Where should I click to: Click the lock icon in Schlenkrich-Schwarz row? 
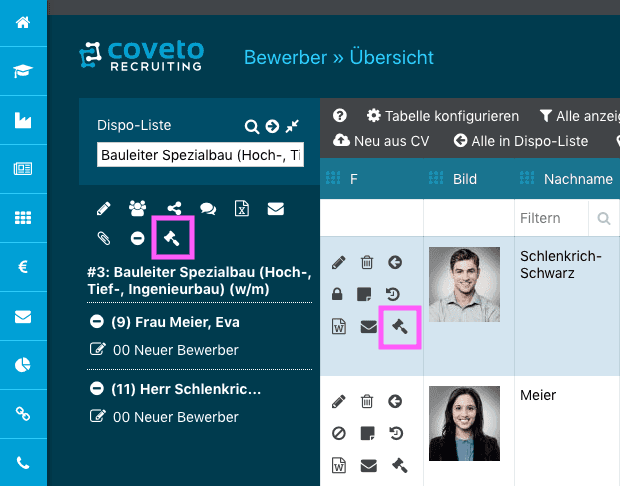[x=337, y=294]
